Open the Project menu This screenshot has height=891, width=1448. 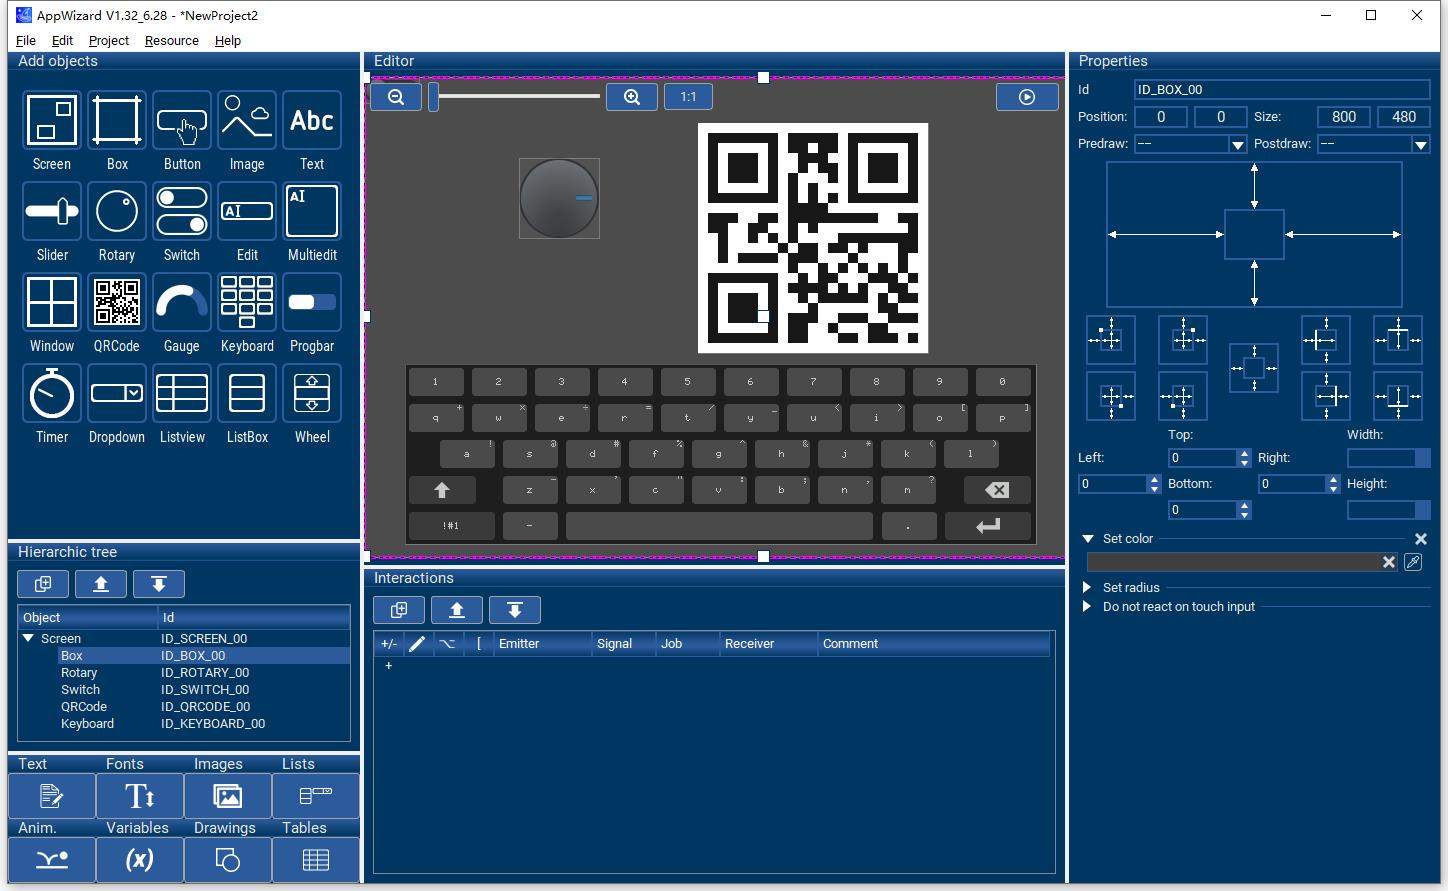[108, 41]
